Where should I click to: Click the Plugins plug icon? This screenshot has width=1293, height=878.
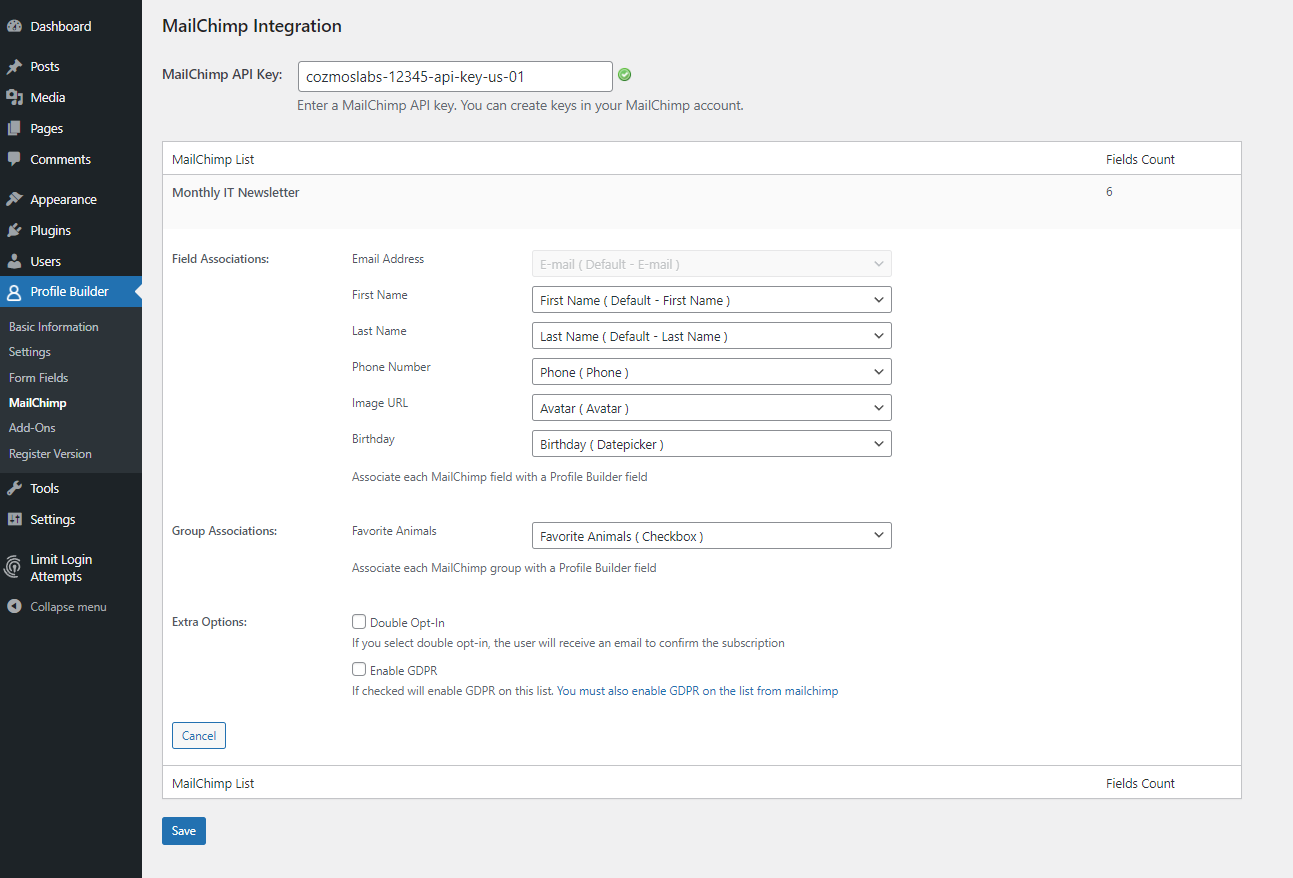tap(14, 230)
